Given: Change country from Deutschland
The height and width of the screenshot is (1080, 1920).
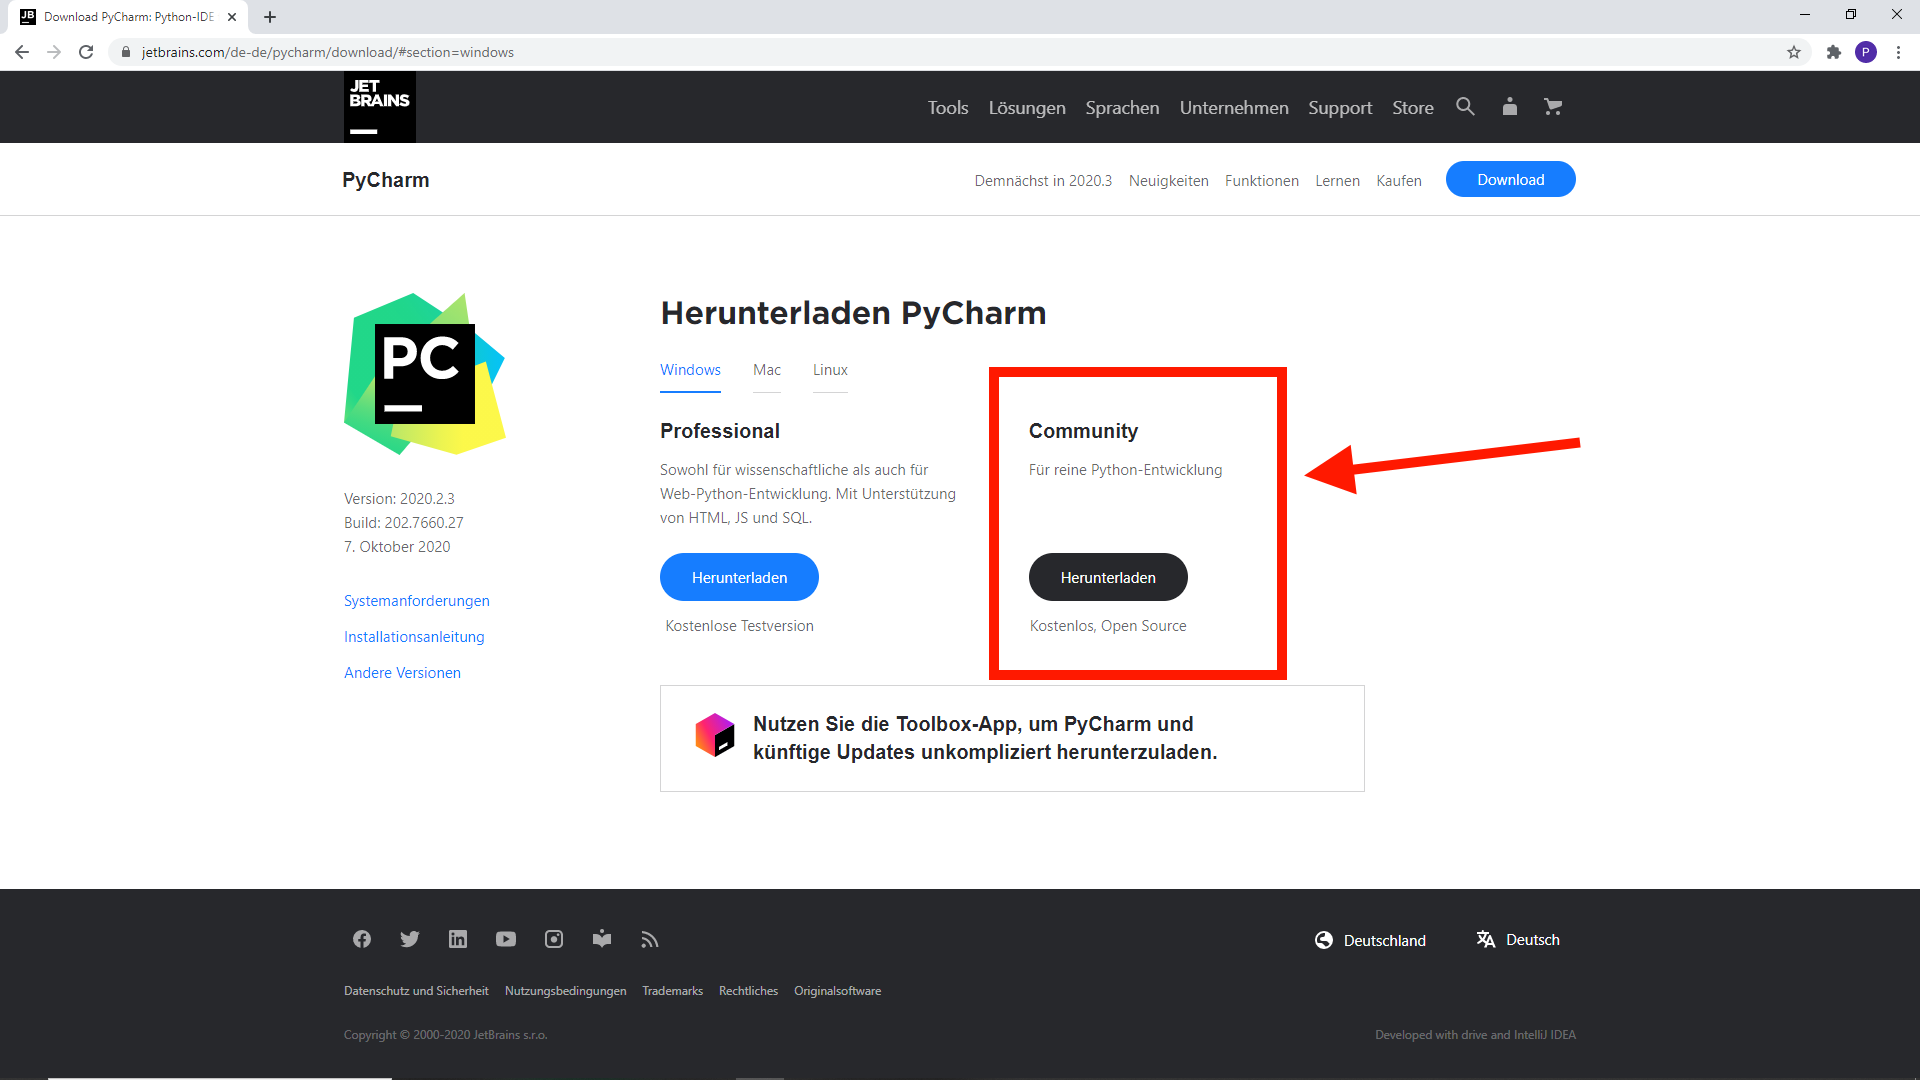Looking at the screenshot, I should (1370, 940).
